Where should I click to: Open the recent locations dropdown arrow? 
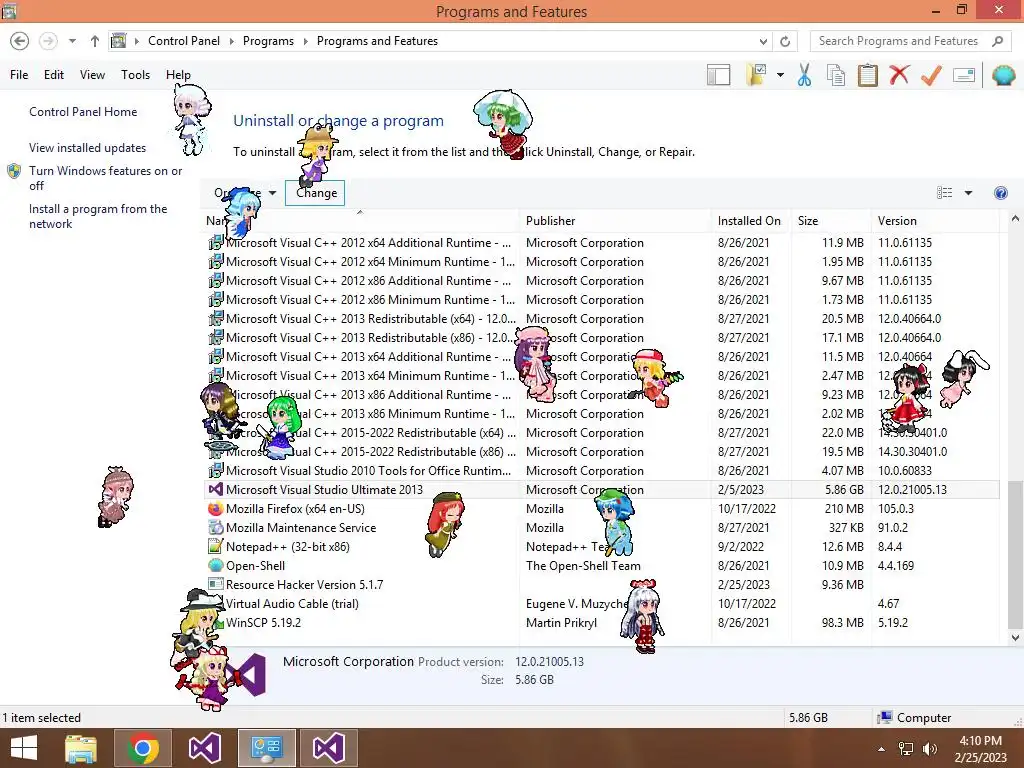tap(72, 41)
